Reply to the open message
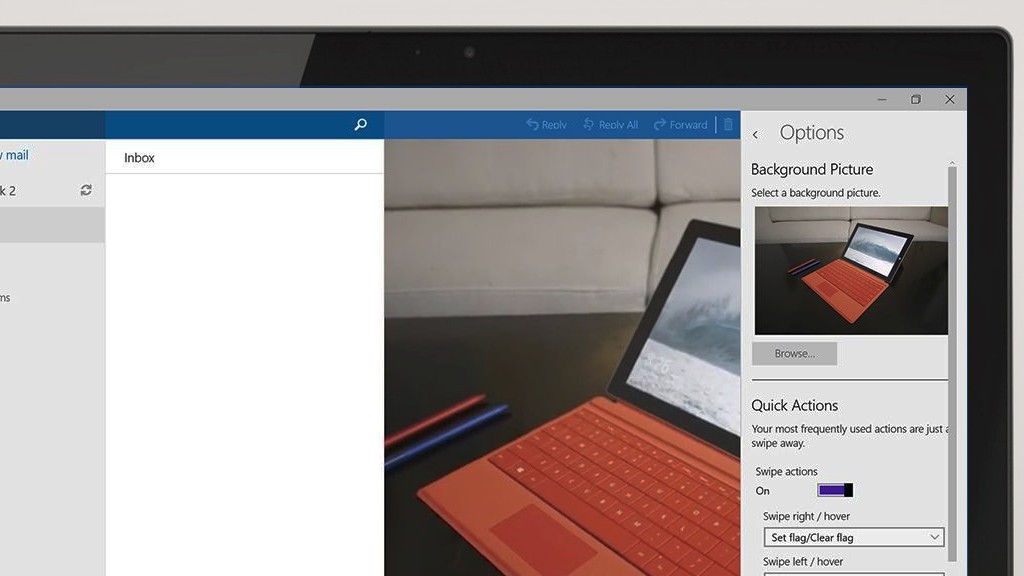 tap(546, 124)
